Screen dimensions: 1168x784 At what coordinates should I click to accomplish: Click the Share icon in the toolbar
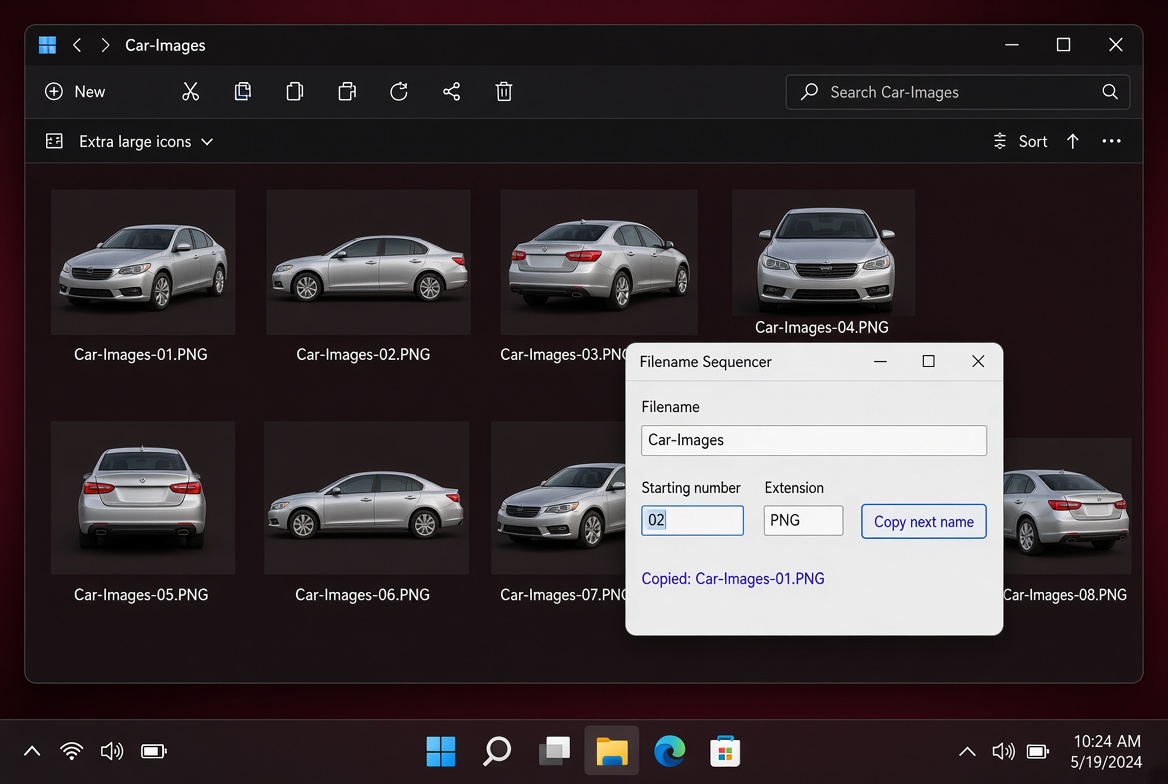(451, 92)
